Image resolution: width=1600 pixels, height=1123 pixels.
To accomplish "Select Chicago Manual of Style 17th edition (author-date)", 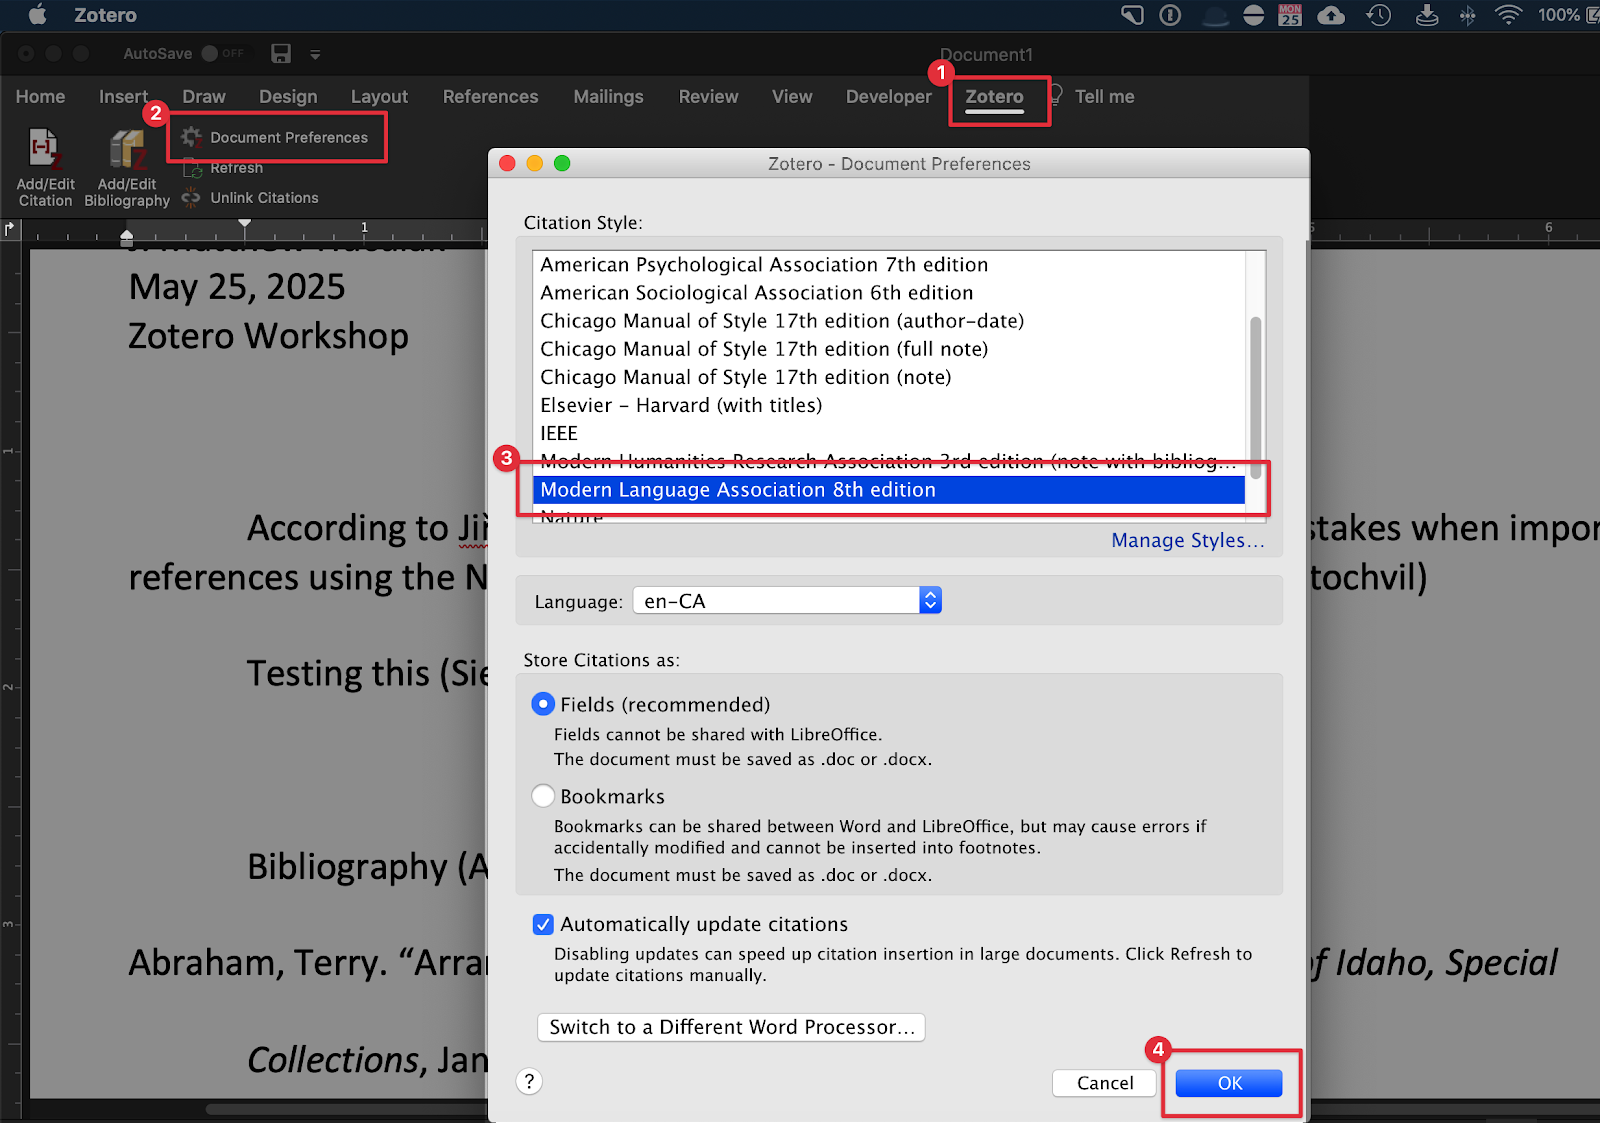I will click(889, 320).
